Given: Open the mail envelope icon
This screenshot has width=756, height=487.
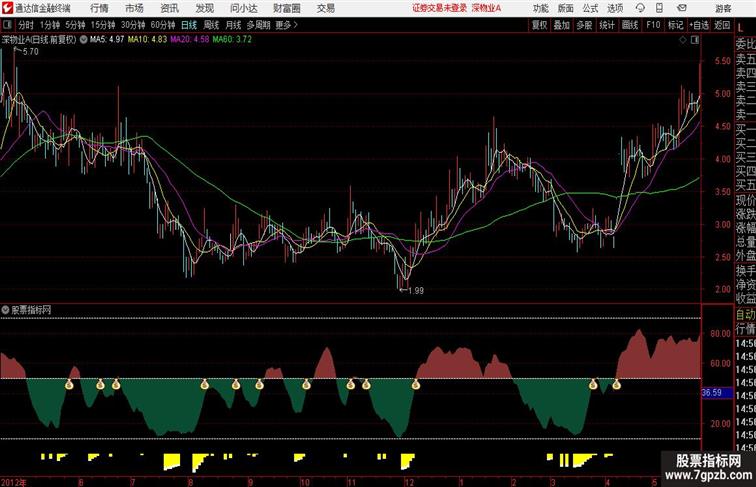Looking at the screenshot, I should tap(682, 8).
